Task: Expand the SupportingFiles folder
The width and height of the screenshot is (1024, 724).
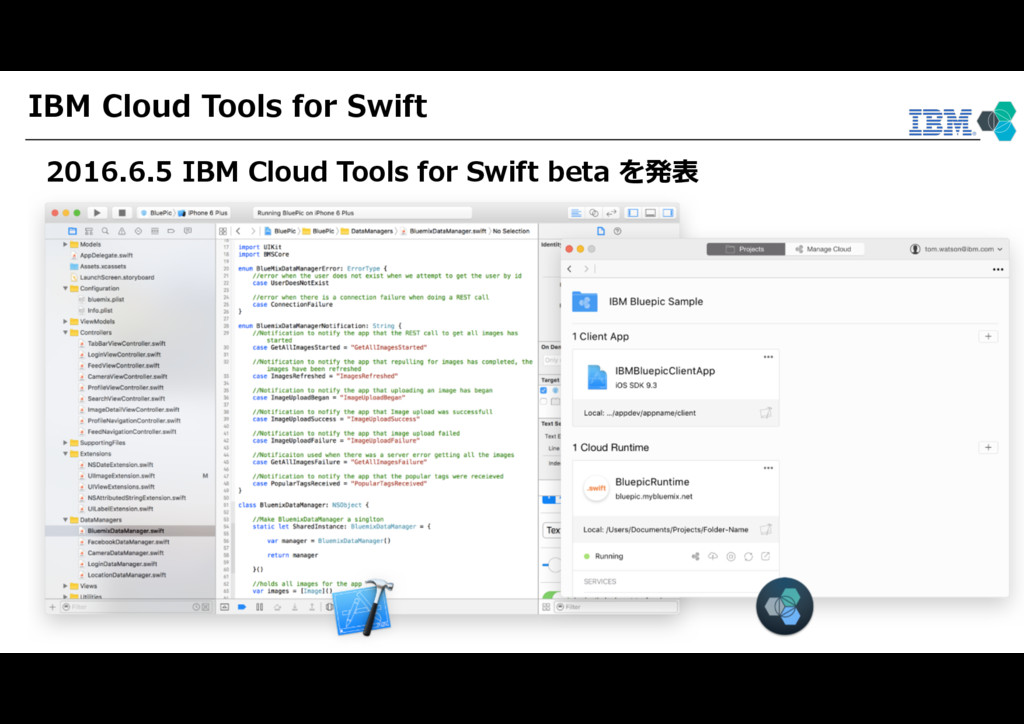Action: pos(65,443)
